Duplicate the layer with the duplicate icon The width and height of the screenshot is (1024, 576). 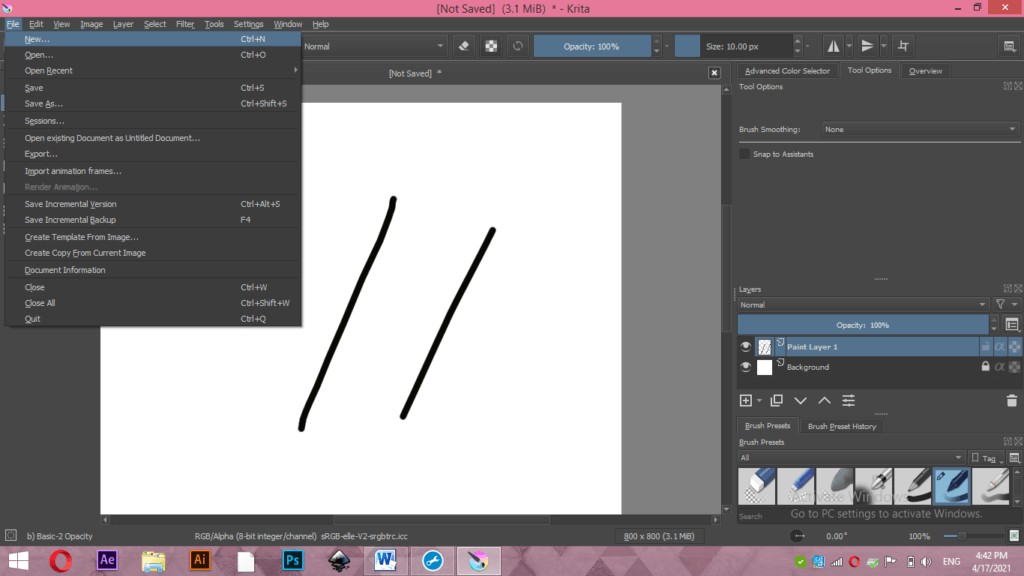click(x=776, y=400)
